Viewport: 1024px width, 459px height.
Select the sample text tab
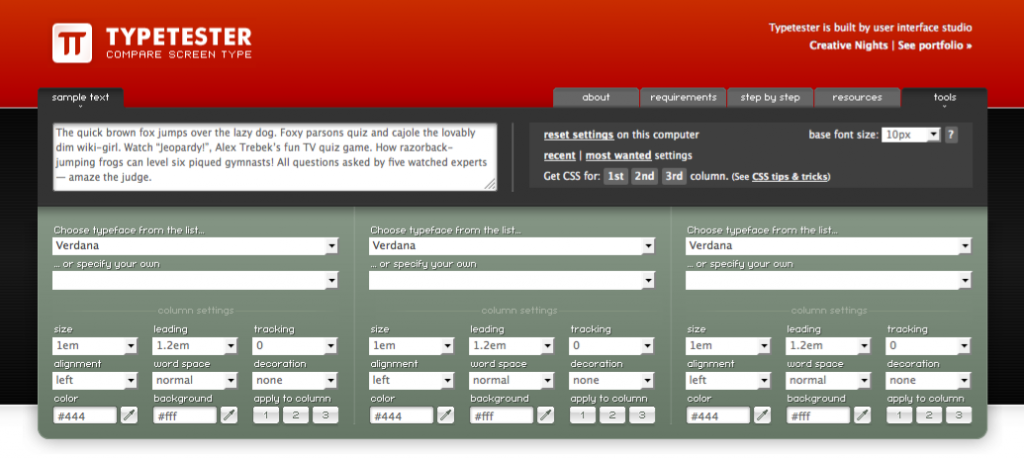[80, 98]
